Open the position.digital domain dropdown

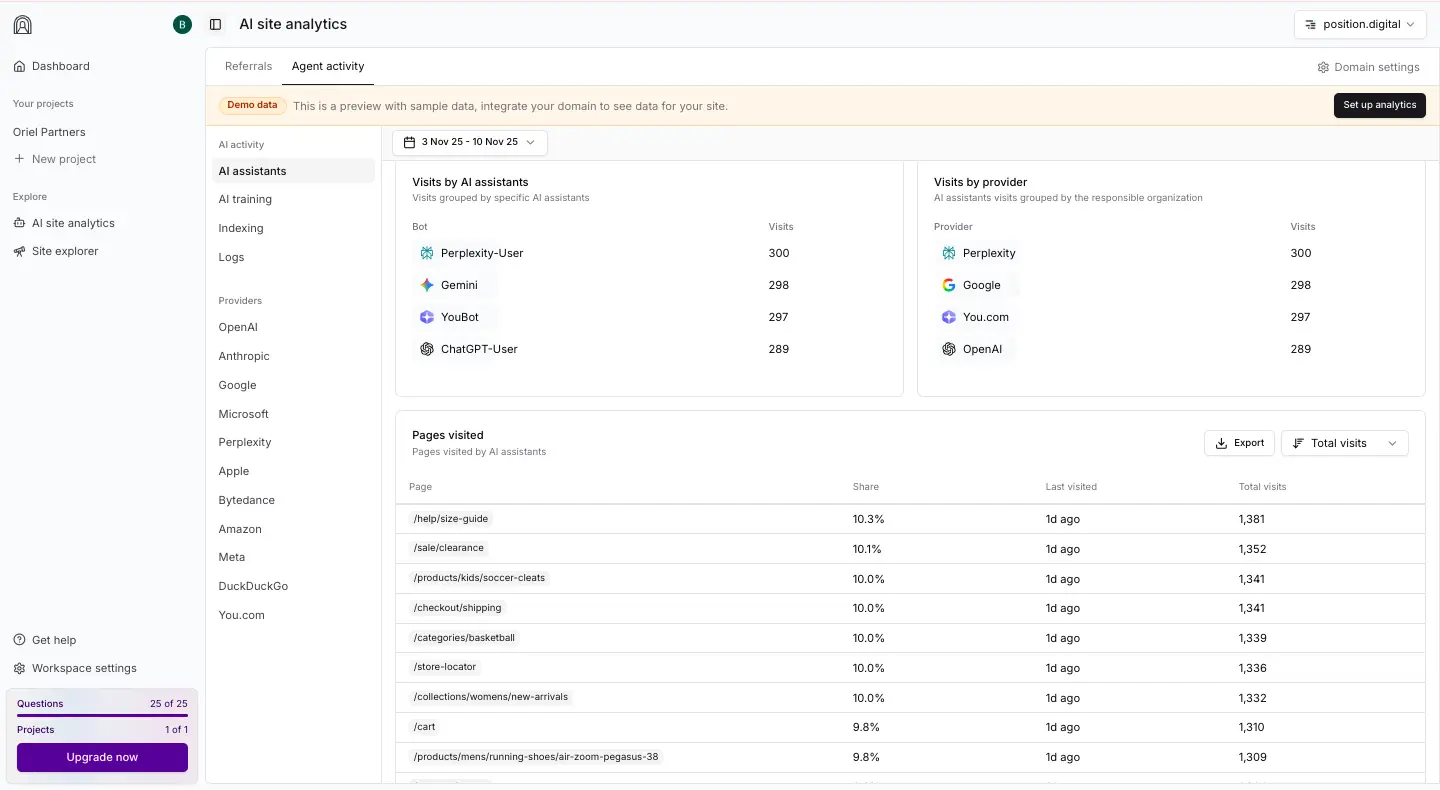[1359, 24]
